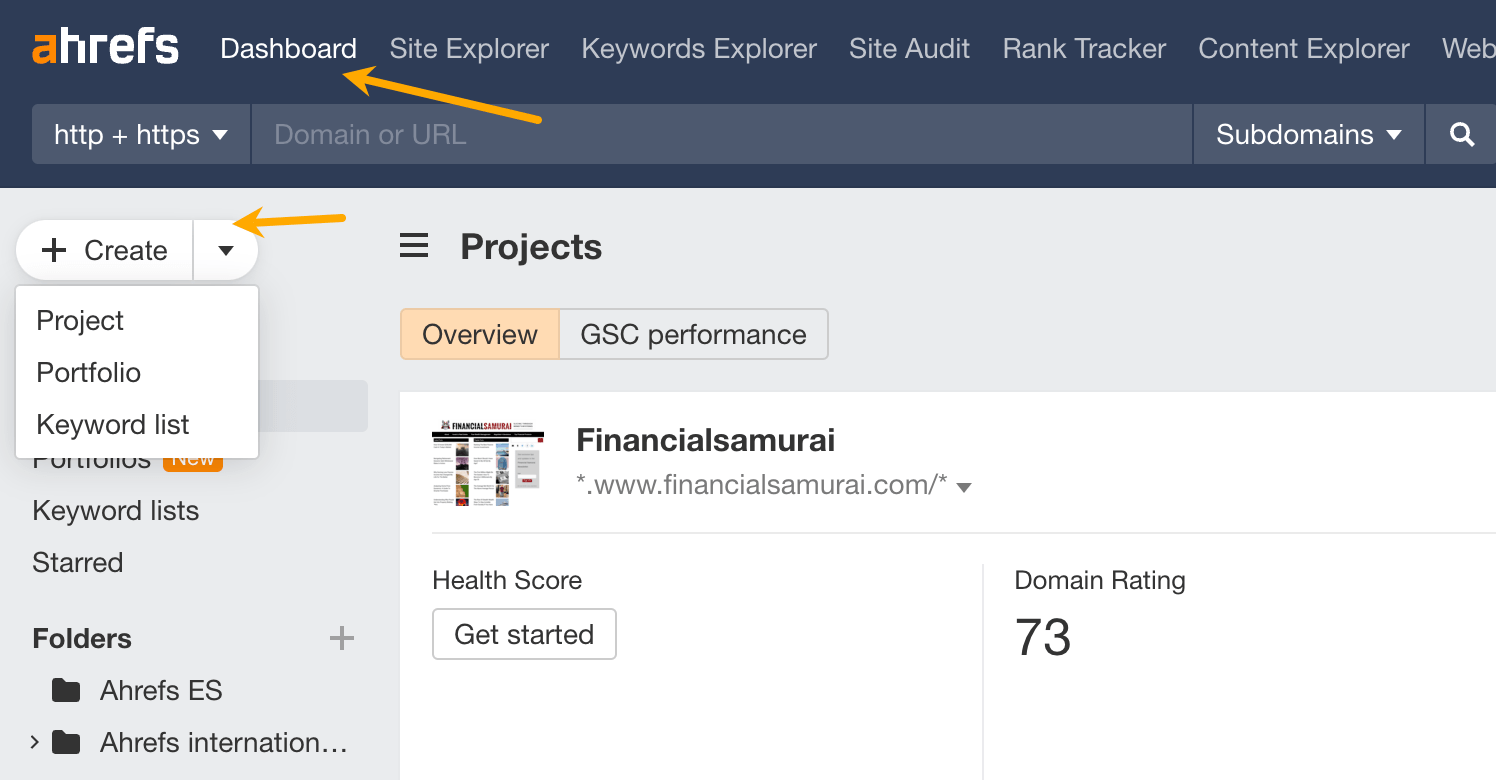1496x780 pixels.
Task: Expand the financialsamurai.com scope dropdown
Action: (963, 486)
